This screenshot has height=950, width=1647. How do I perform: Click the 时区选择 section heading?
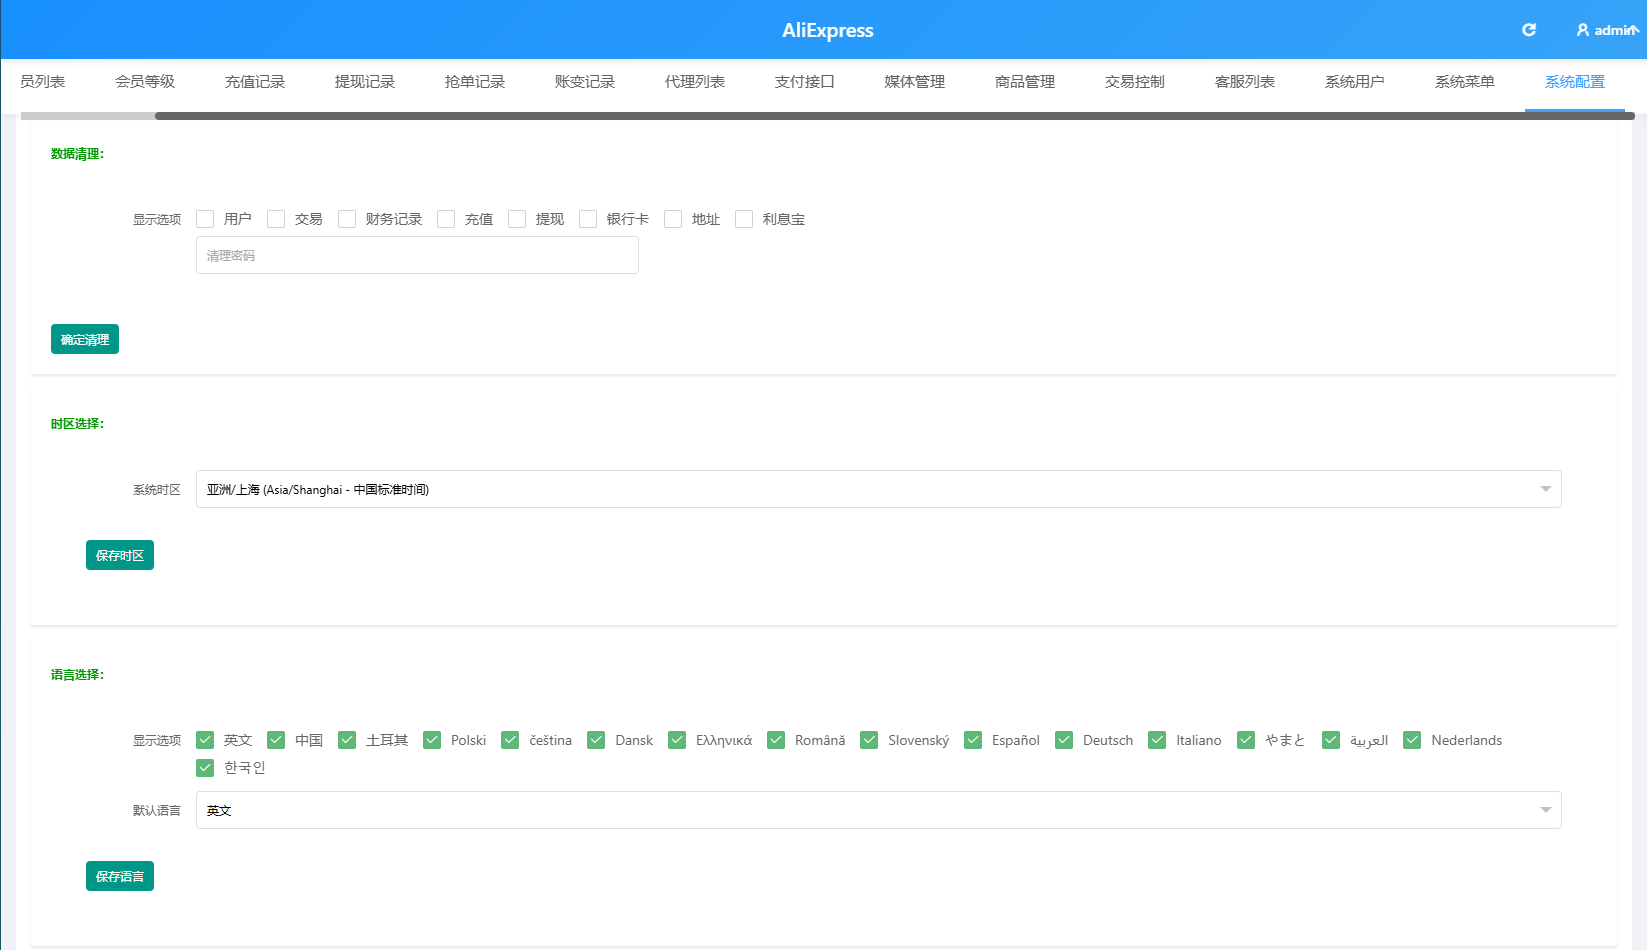point(77,424)
